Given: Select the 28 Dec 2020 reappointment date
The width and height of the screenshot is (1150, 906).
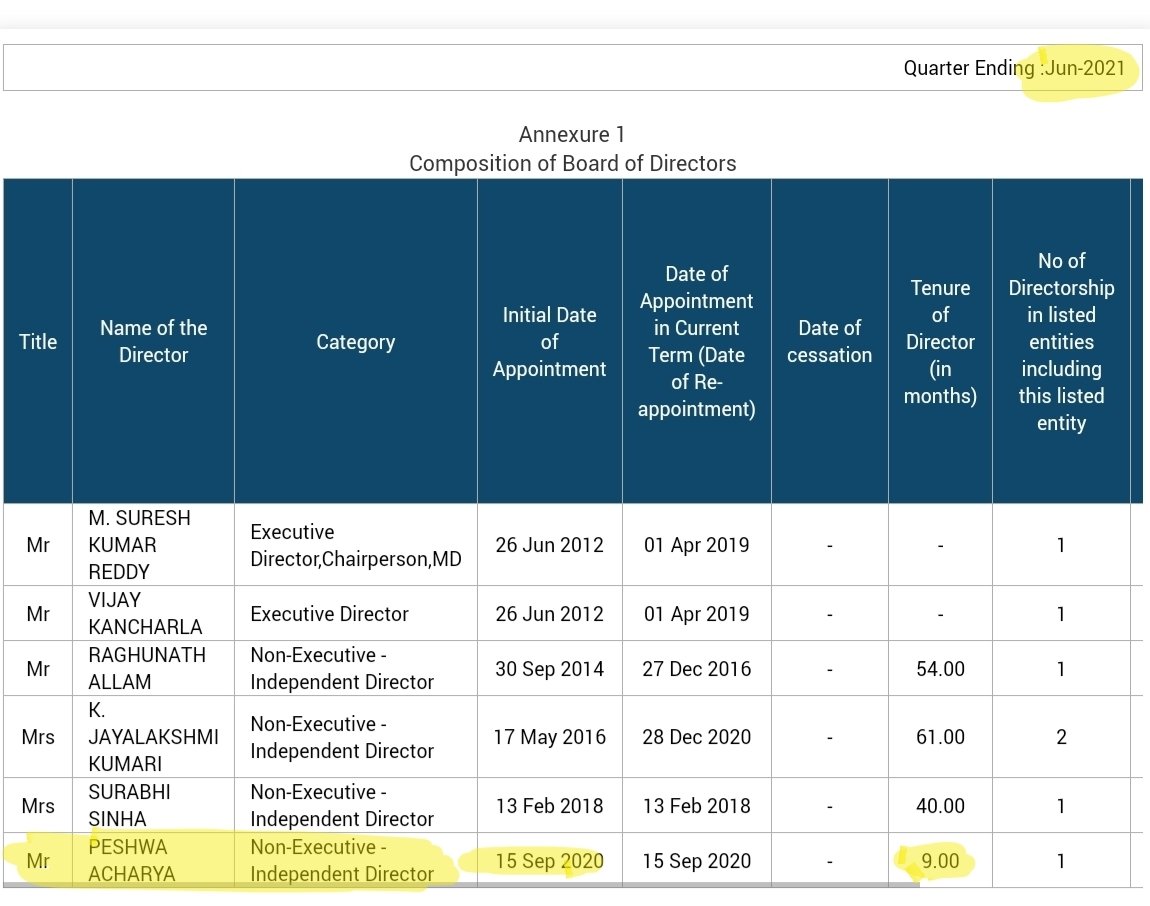Looking at the screenshot, I should point(697,737).
